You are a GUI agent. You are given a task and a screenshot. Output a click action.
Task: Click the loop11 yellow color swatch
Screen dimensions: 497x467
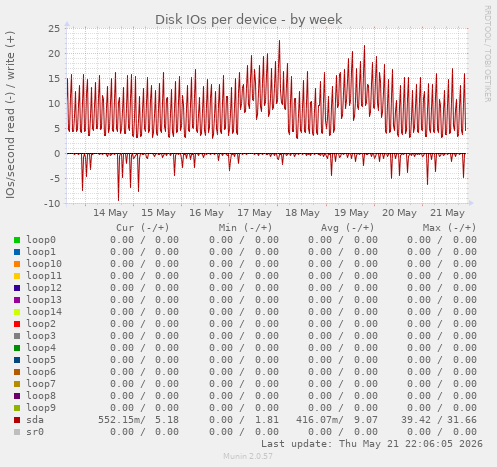tap(17, 276)
